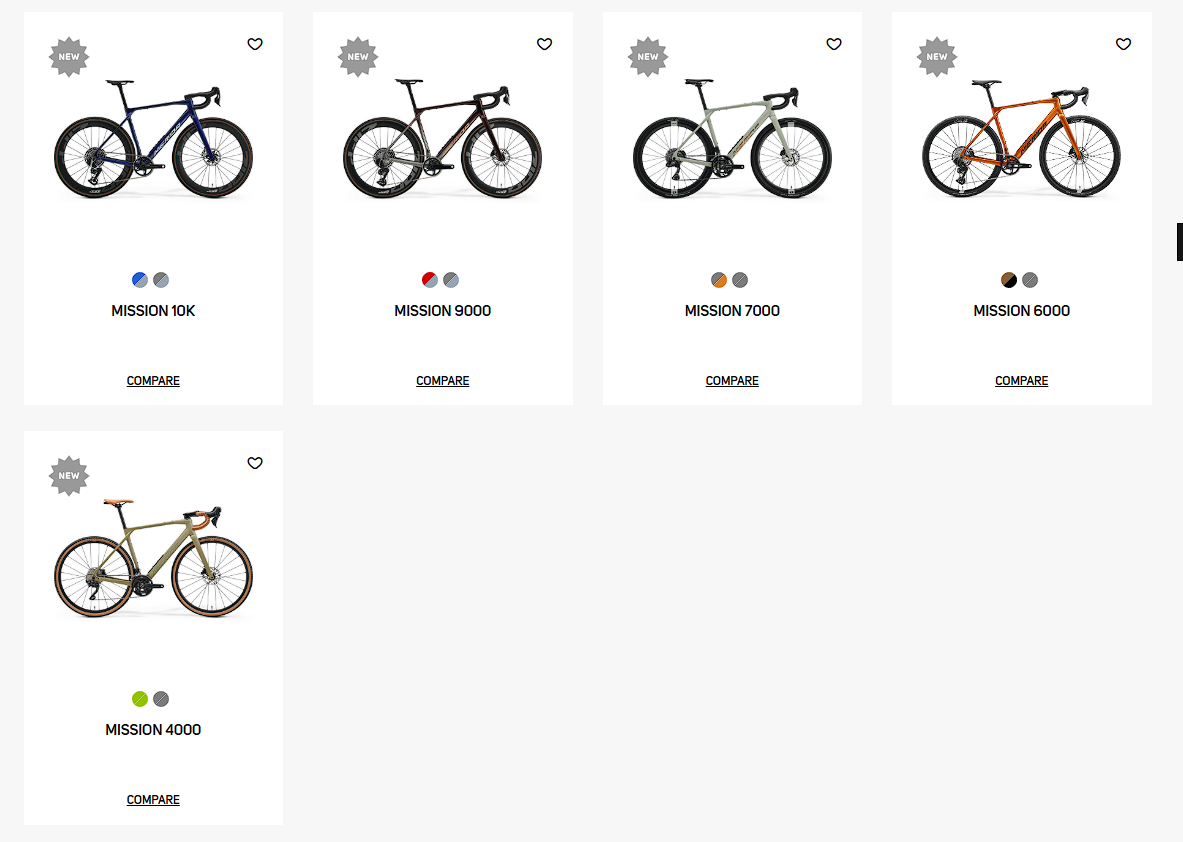
Task: Compare the Mission 4000 model
Action: click(153, 800)
